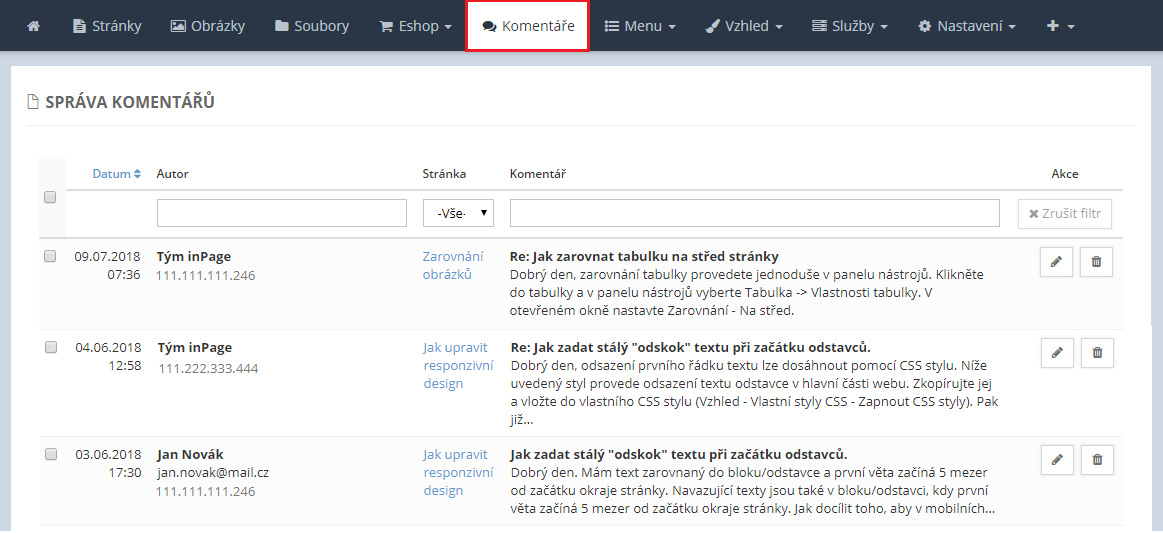Focus the Autor filter input field
This screenshot has height=533, width=1163.
(x=281, y=213)
